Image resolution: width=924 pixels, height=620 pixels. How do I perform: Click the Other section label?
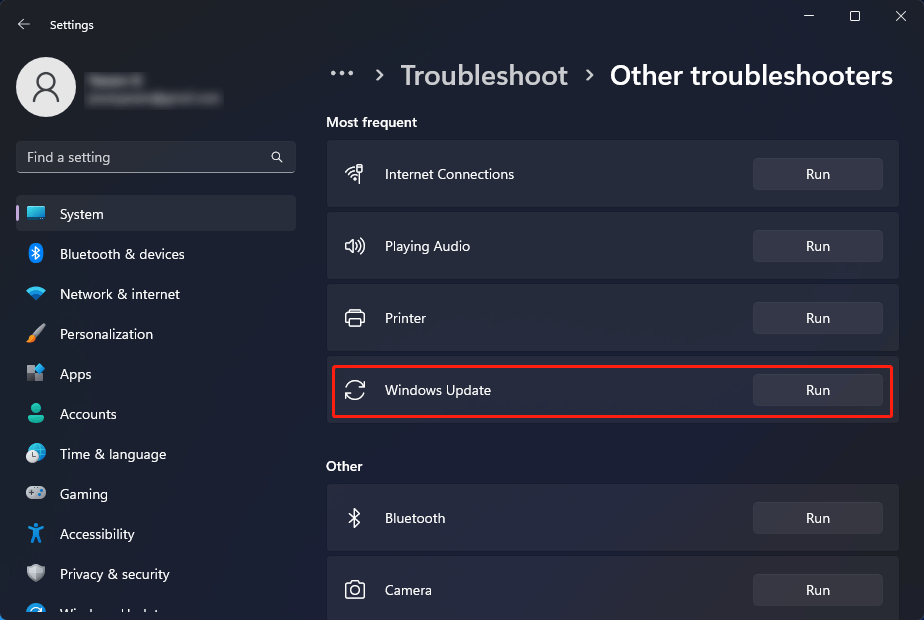pyautogui.click(x=344, y=466)
